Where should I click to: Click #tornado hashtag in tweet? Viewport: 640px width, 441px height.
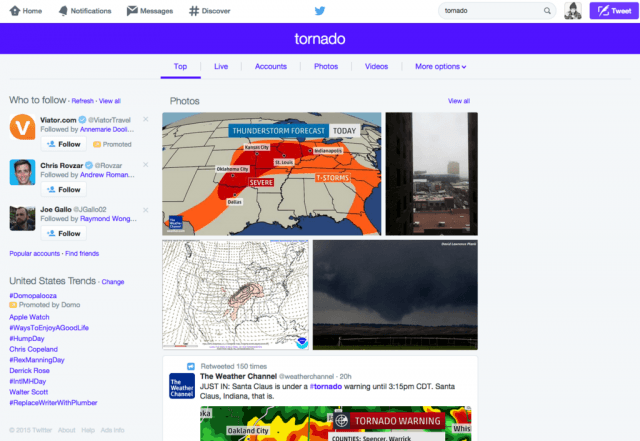coord(326,386)
